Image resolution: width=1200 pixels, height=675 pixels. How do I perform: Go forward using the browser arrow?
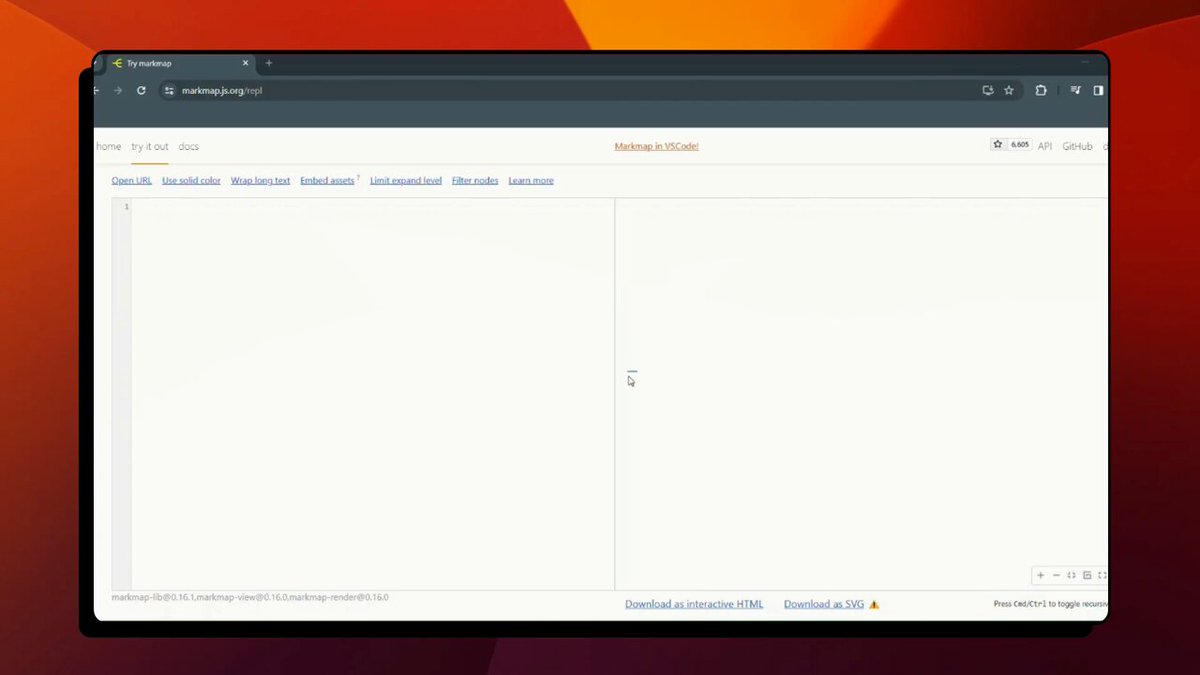pyautogui.click(x=117, y=90)
